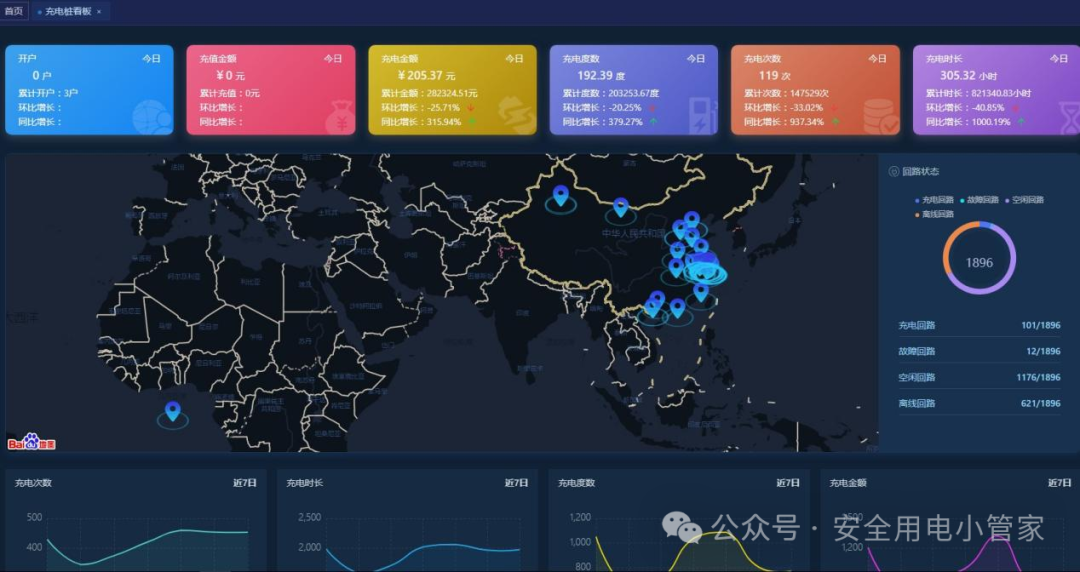Click 累计时长：821340.83小时 text
This screenshot has width=1080, height=572.
(x=978, y=94)
